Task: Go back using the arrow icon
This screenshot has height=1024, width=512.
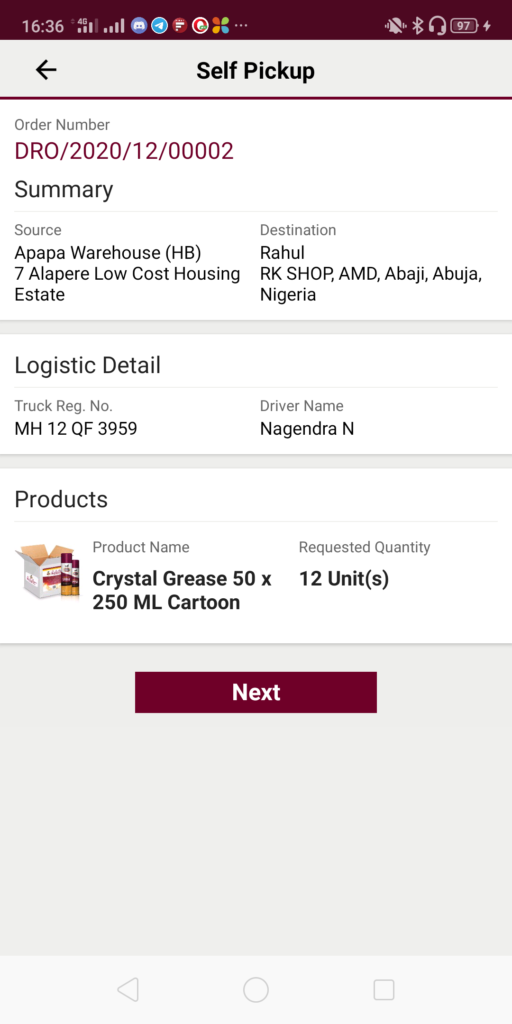Action: click(46, 70)
